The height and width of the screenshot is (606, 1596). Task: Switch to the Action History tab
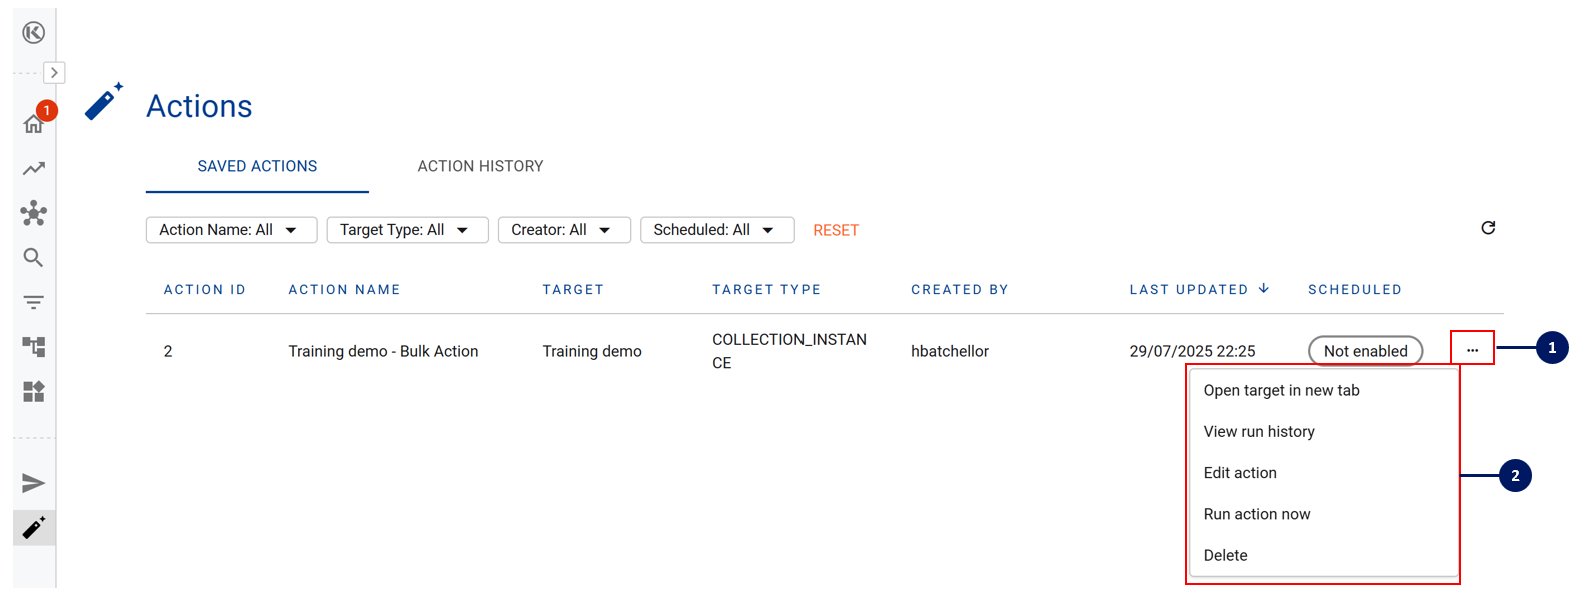(480, 166)
